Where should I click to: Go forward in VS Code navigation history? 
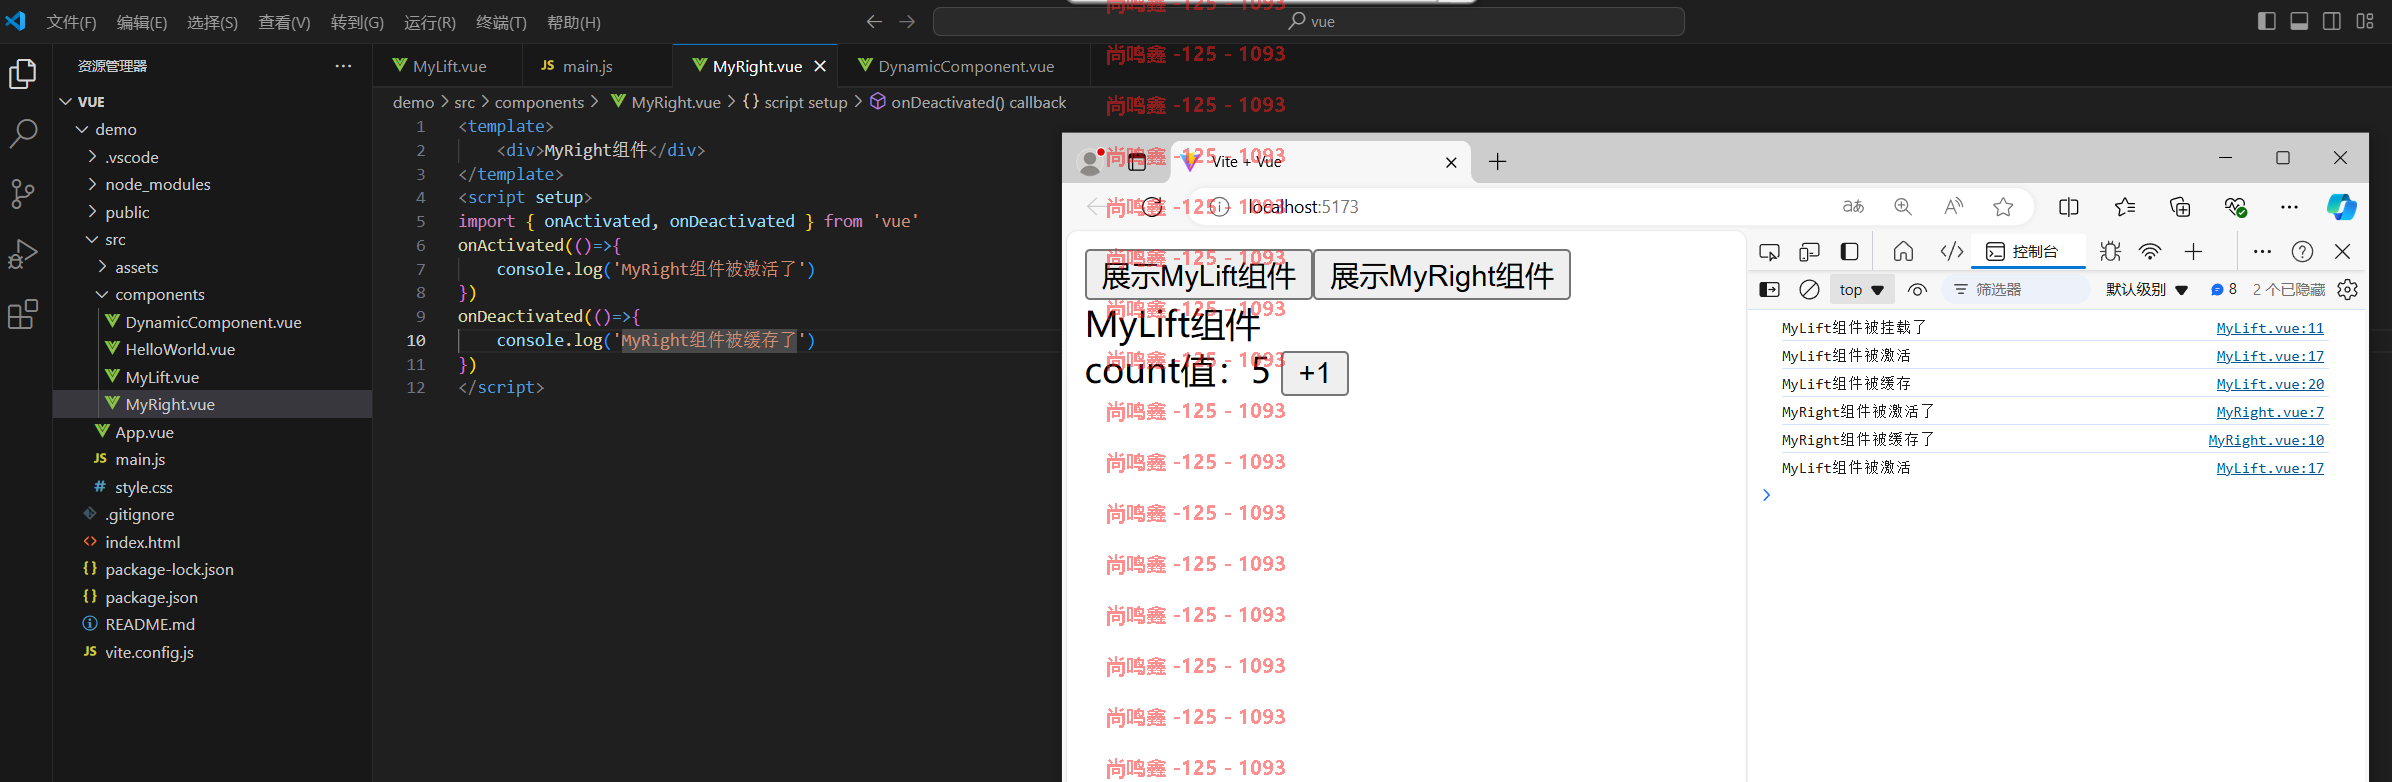click(x=907, y=21)
